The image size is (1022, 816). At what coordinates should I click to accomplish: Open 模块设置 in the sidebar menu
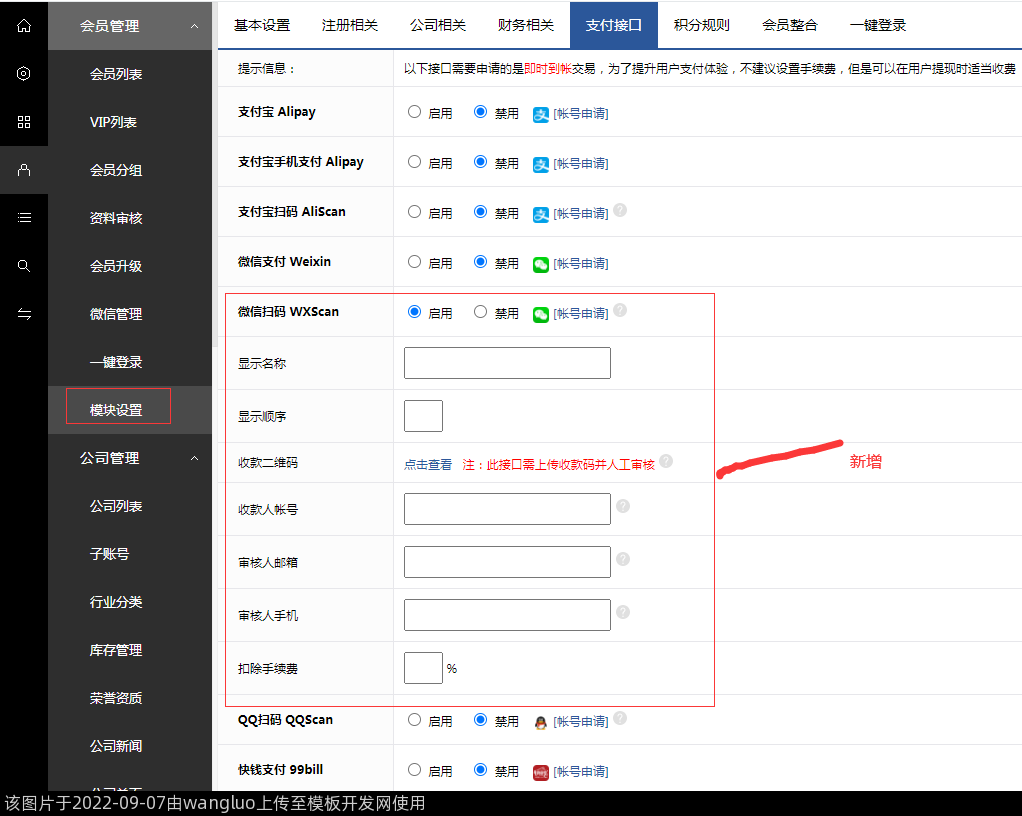point(117,410)
